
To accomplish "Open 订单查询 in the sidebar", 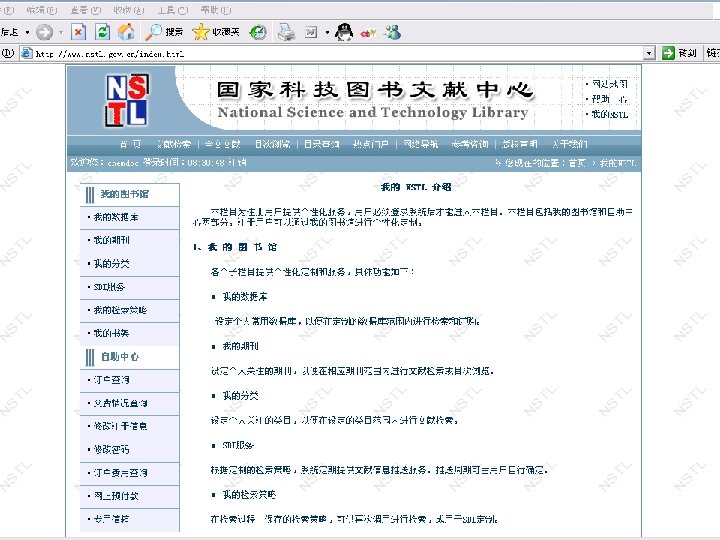I will pyautogui.click(x=112, y=380).
